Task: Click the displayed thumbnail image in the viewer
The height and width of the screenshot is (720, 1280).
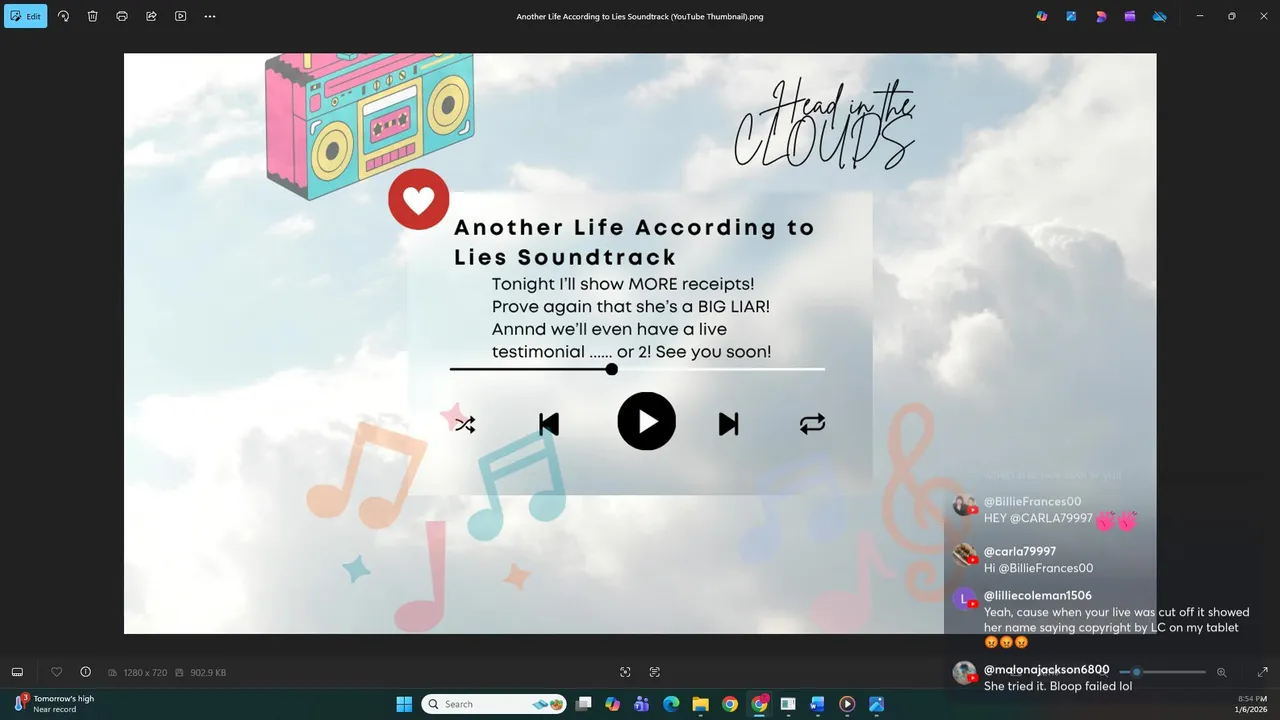Action: [x=640, y=343]
